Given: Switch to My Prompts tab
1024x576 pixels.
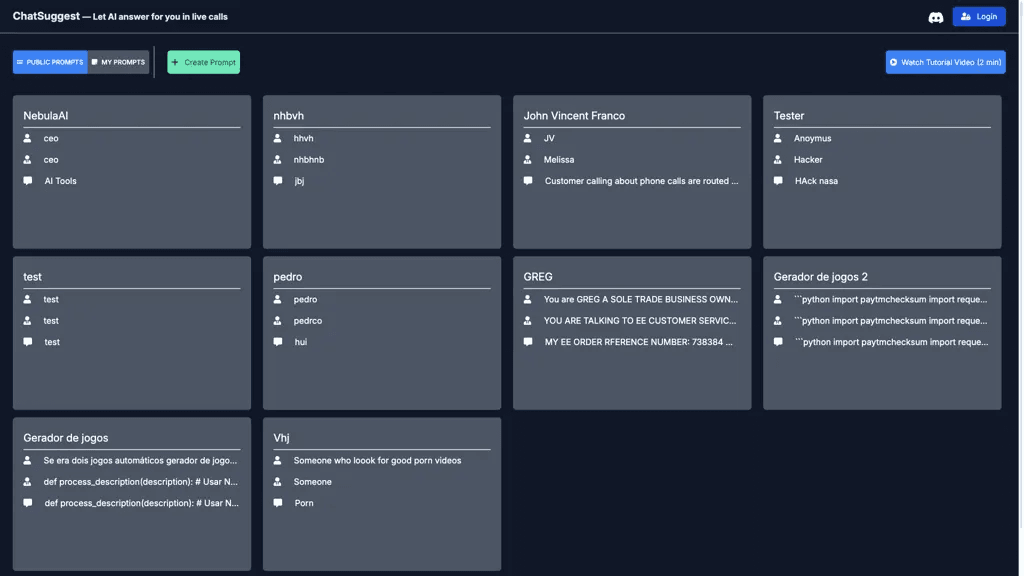Looking at the screenshot, I should [x=118, y=62].
